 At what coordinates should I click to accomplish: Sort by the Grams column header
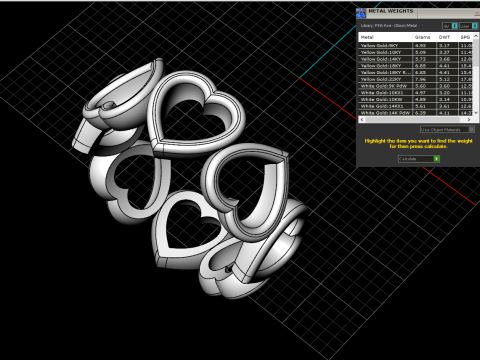424,37
